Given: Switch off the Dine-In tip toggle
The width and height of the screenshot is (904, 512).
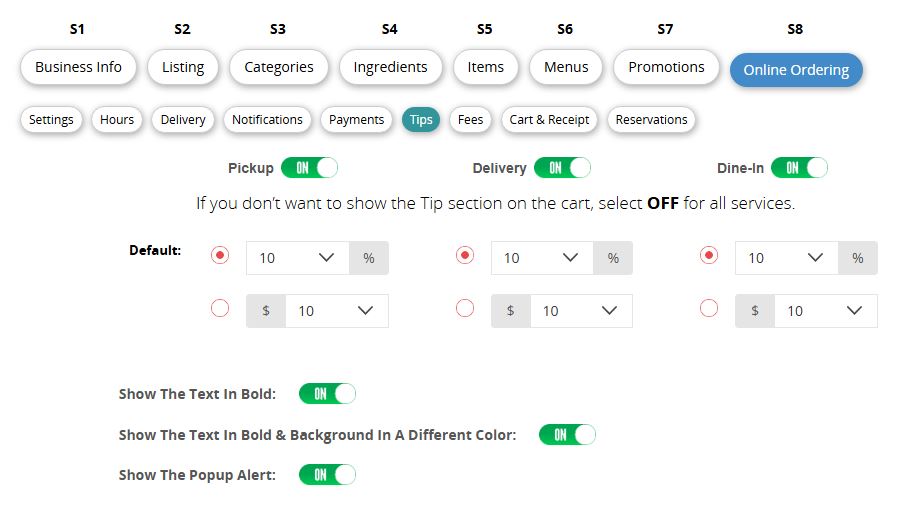Looking at the screenshot, I should pyautogui.click(x=799, y=168).
